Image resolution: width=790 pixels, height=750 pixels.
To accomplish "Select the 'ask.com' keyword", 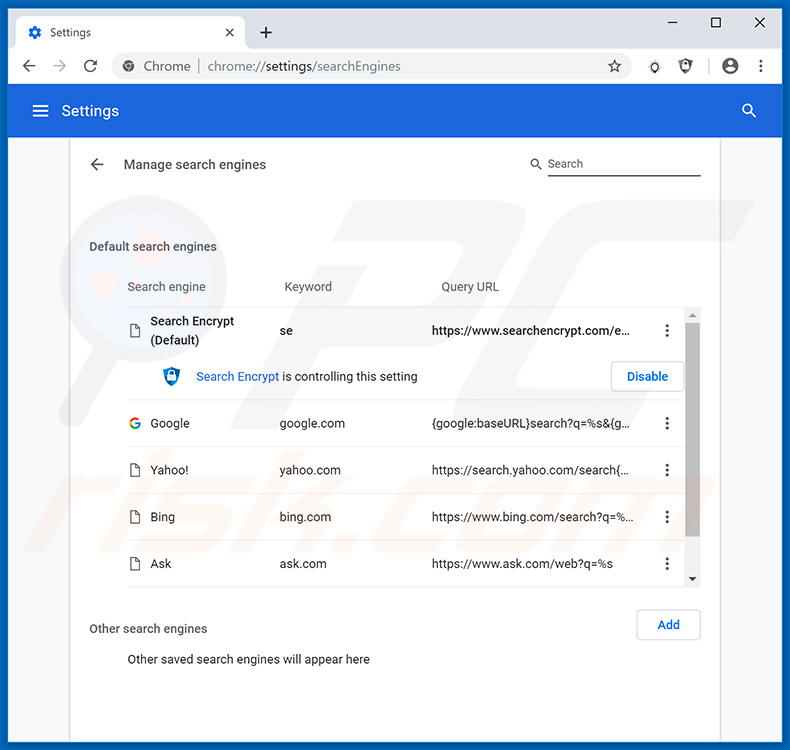I will tap(303, 564).
